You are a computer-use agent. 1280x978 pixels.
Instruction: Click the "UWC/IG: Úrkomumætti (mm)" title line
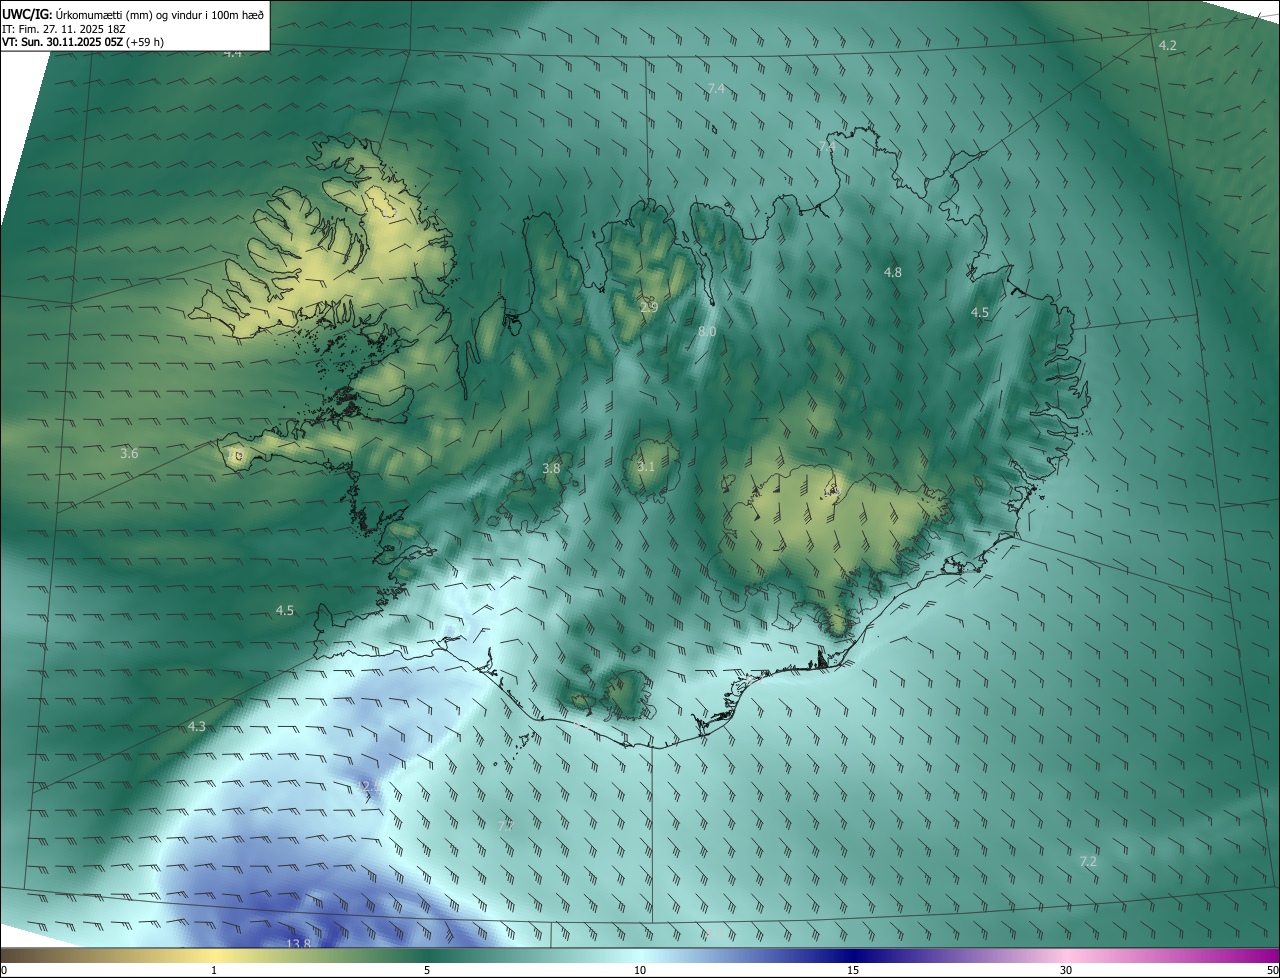point(133,13)
